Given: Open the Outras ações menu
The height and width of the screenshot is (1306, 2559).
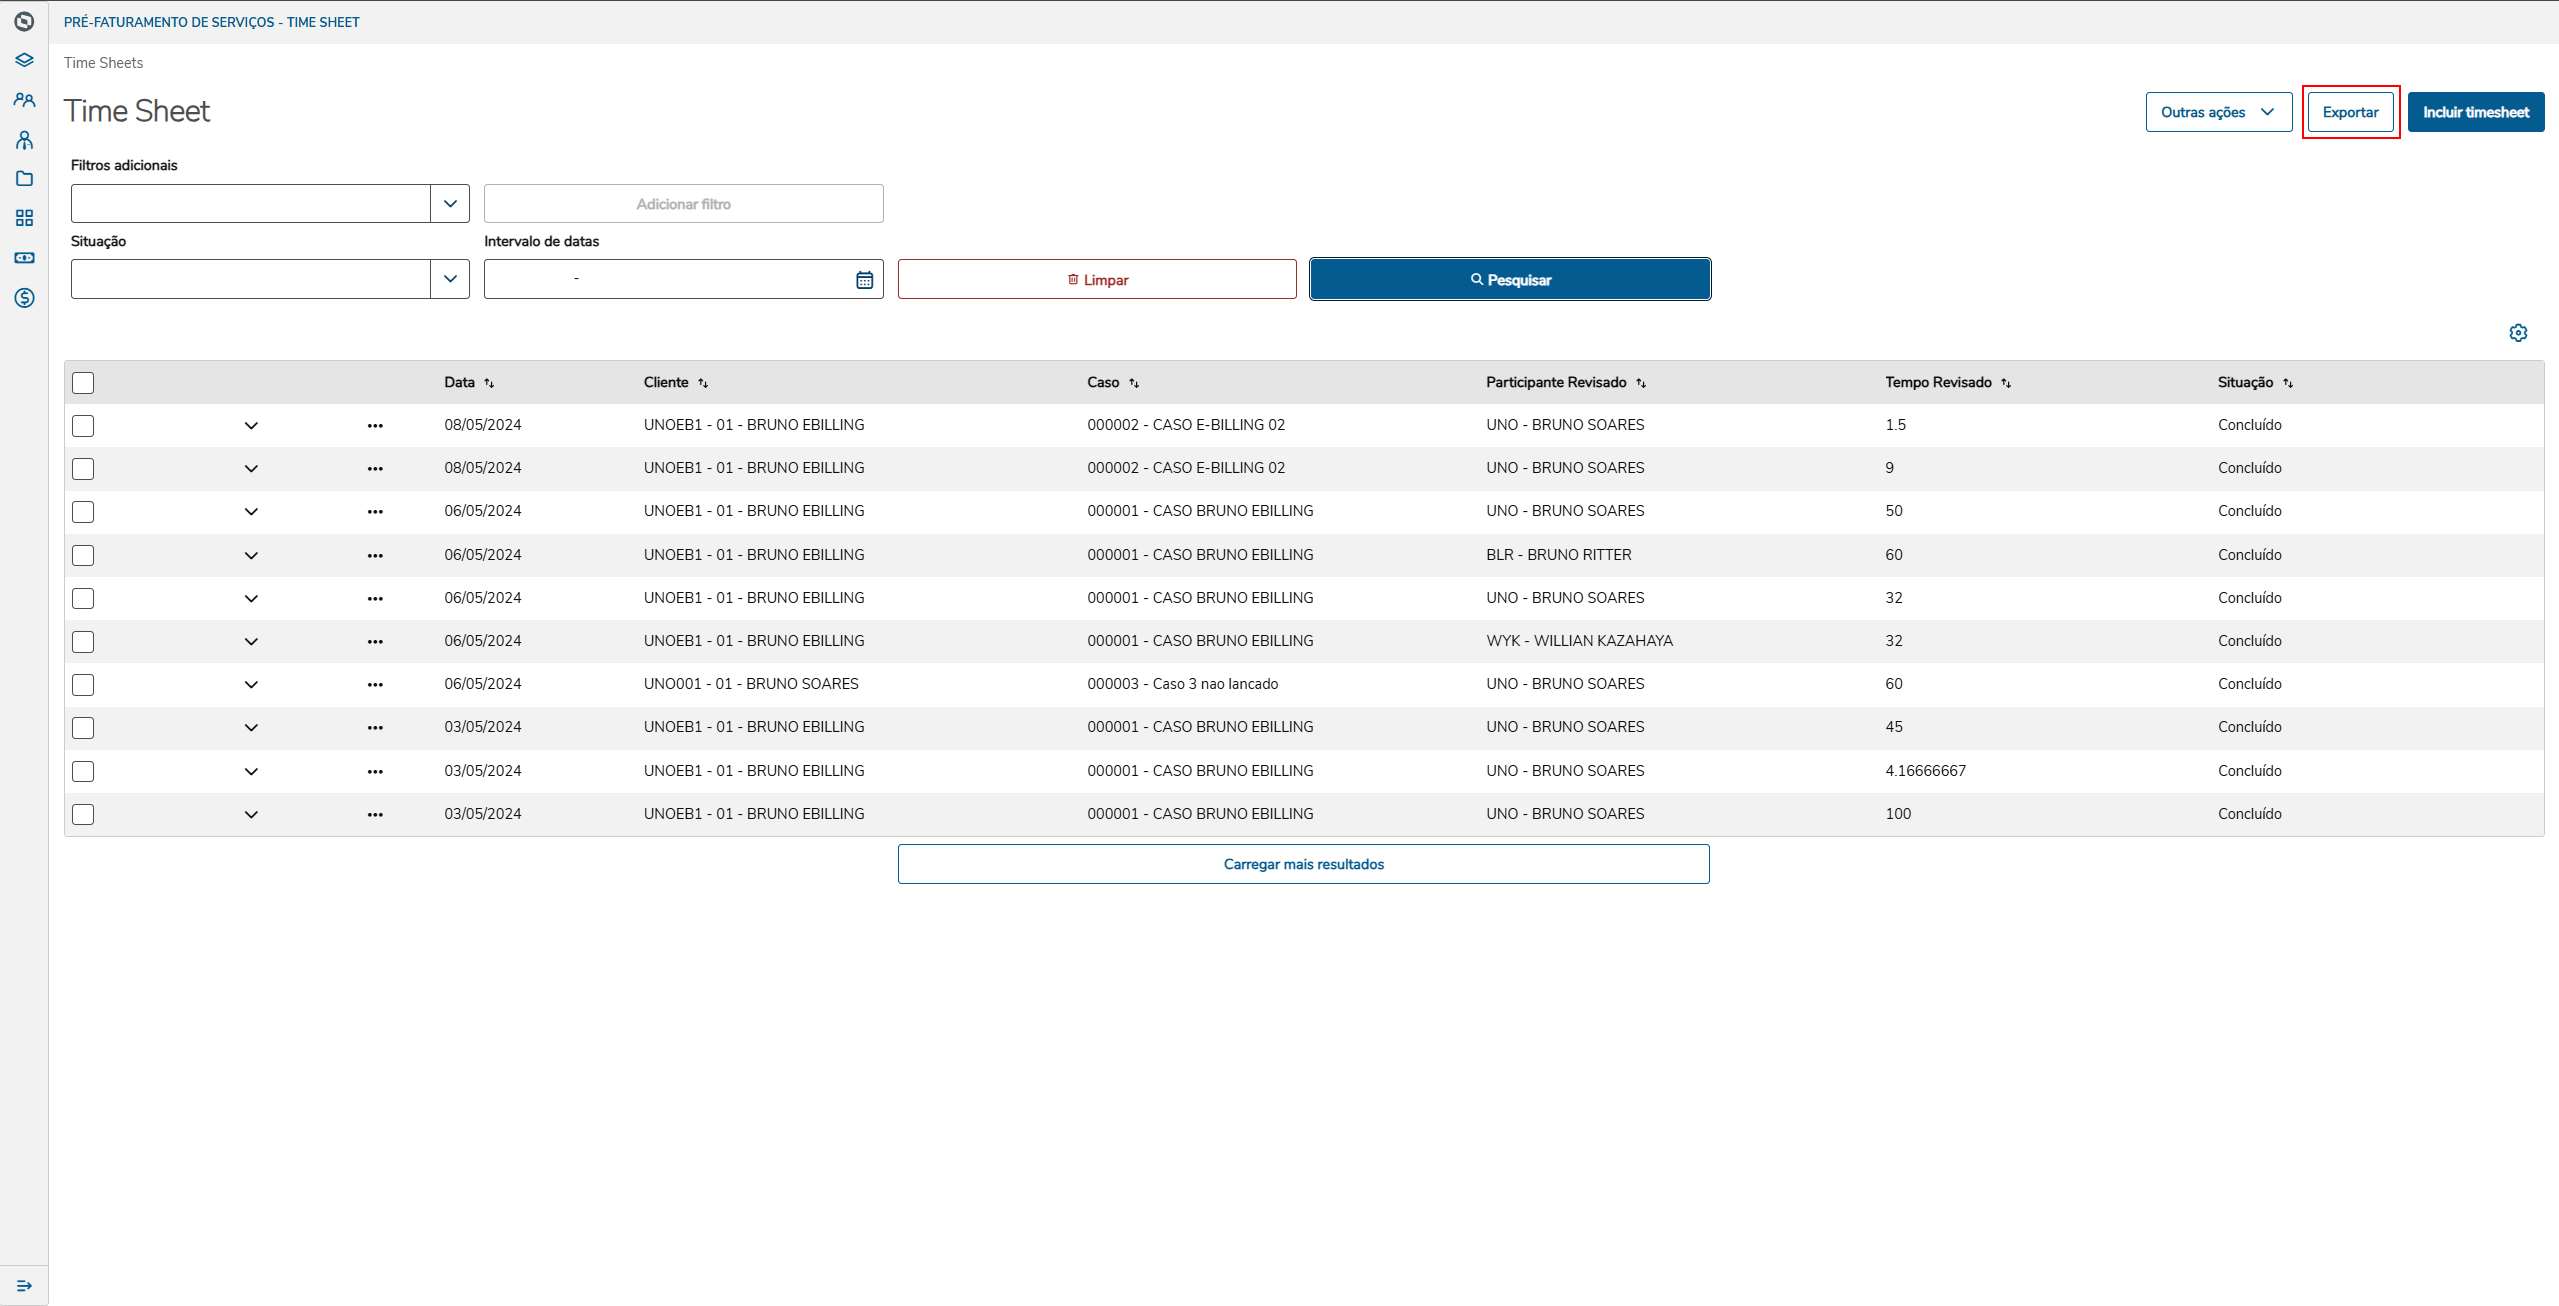Looking at the screenshot, I should coord(2218,112).
